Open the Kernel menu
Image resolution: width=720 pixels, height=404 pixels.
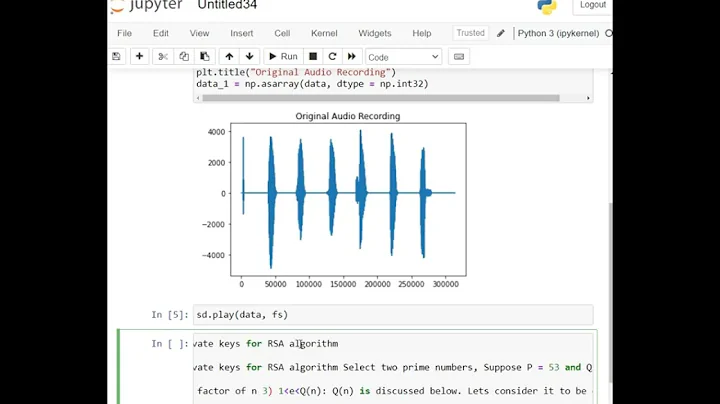click(324, 33)
